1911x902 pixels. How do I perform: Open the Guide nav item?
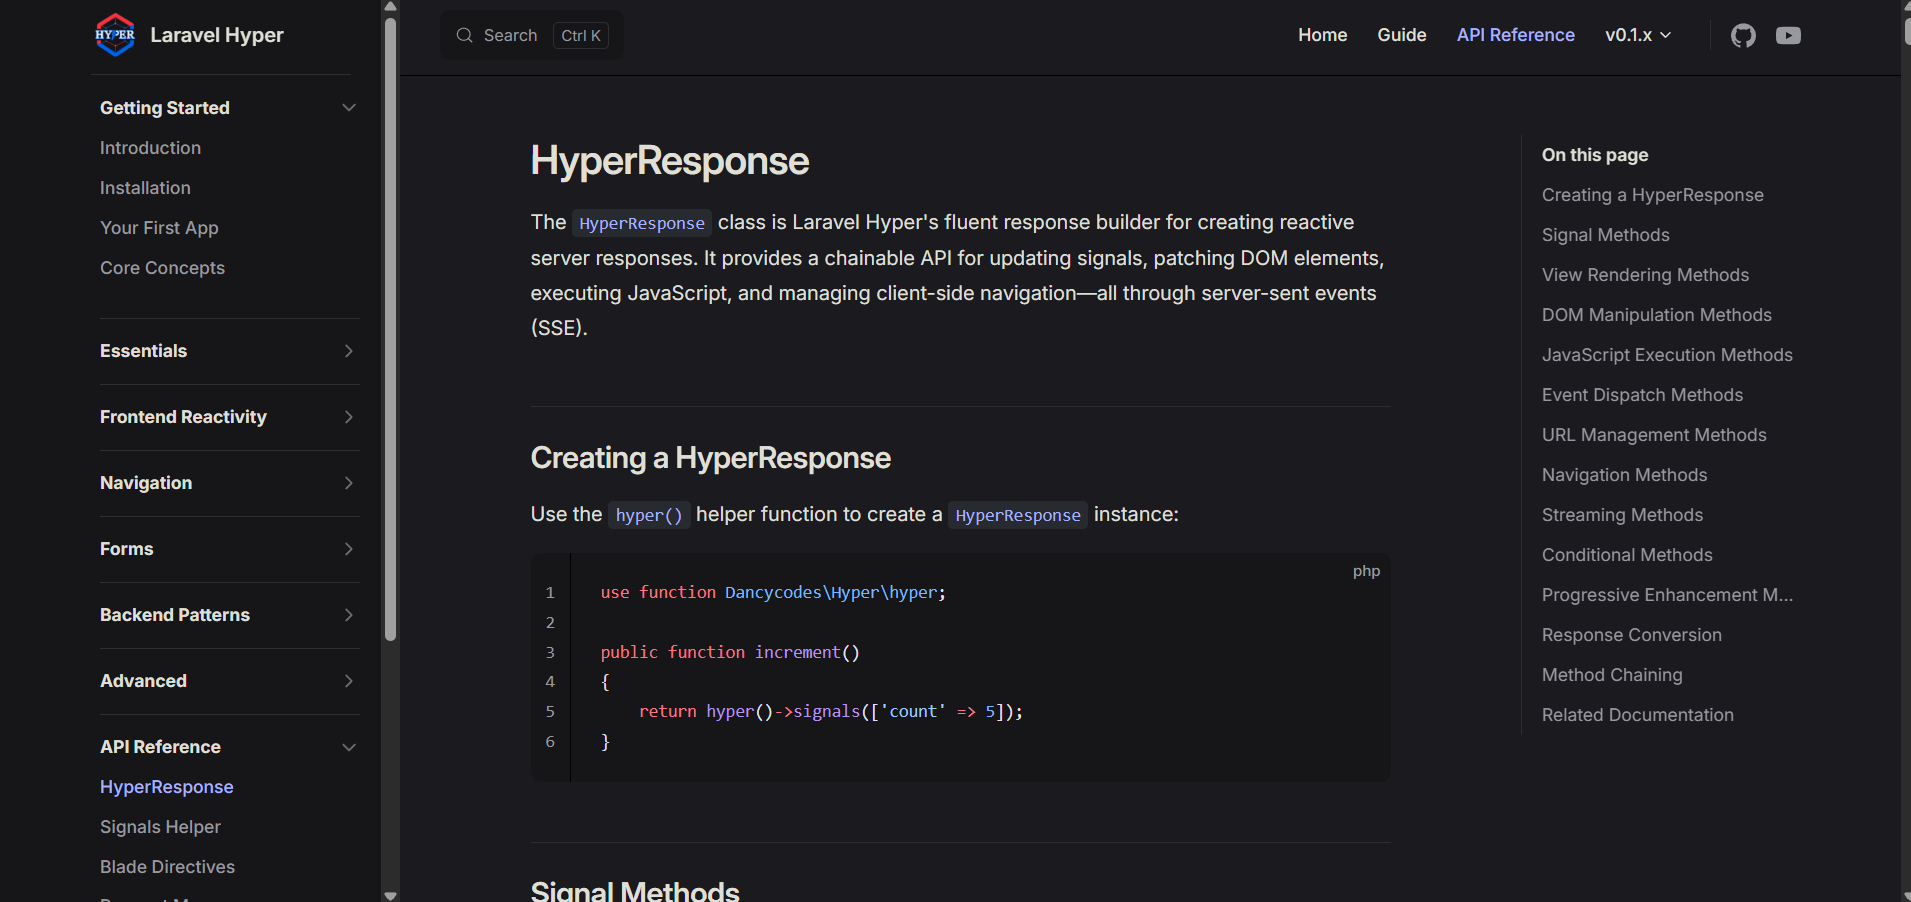(1401, 35)
